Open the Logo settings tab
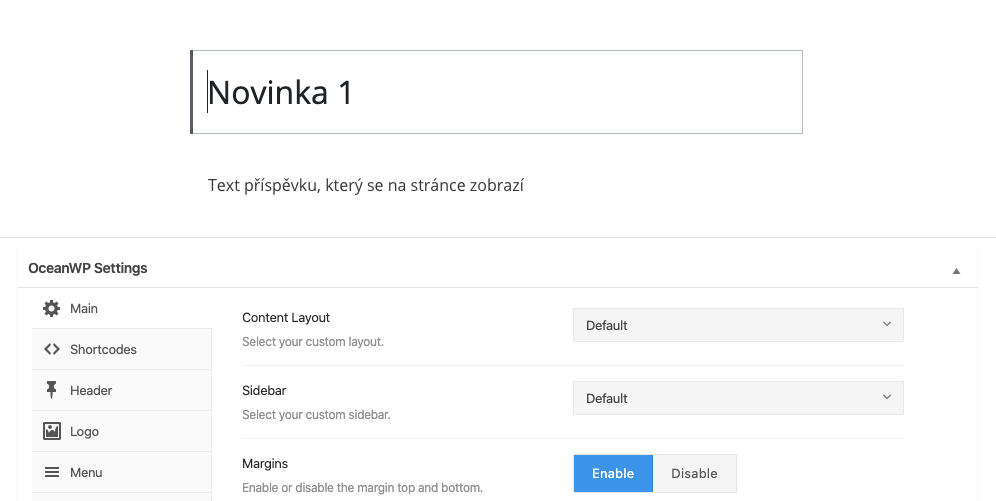The height and width of the screenshot is (501, 996). coord(122,431)
